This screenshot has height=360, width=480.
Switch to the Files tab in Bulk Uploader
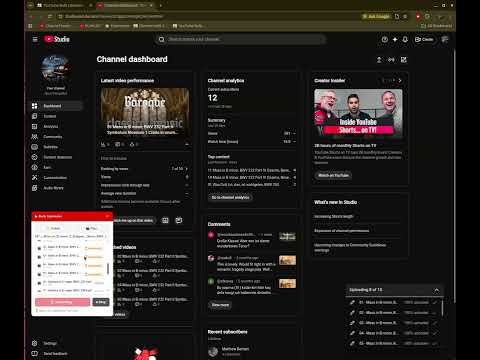tap(90, 228)
